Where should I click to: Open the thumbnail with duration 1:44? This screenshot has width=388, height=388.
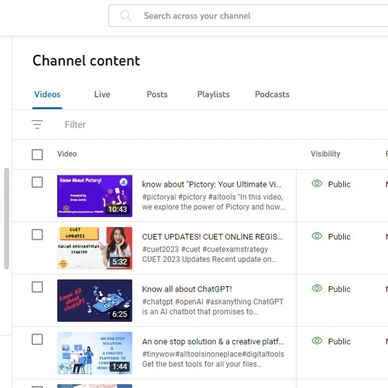95,353
